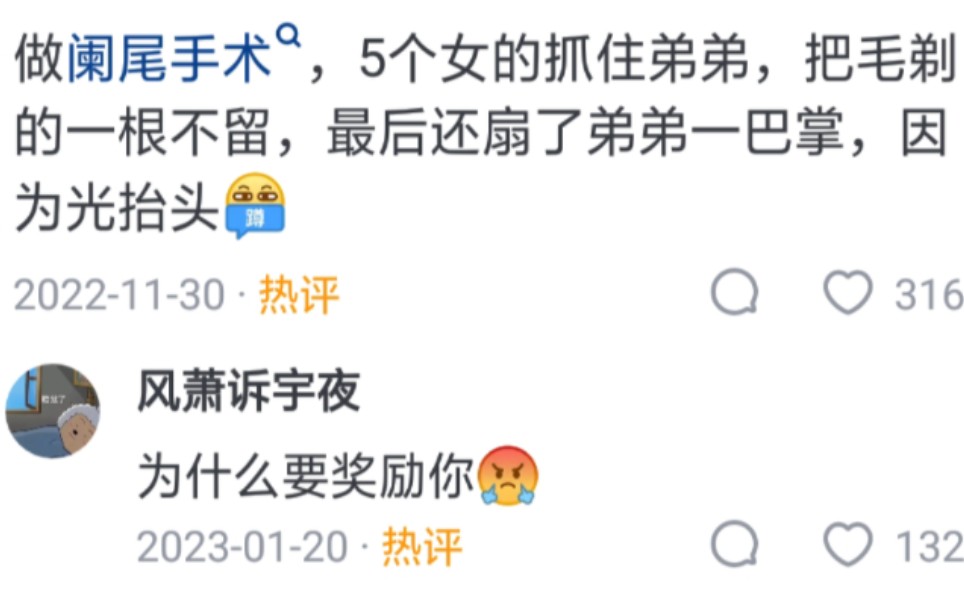The width and height of the screenshot is (964, 602).
Task: Tap the 2022-11-30 date stamp
Action: pos(119,295)
